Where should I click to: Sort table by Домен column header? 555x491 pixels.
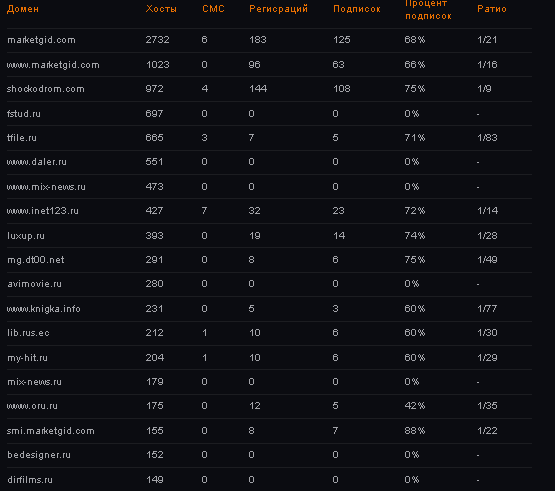click(x=23, y=9)
